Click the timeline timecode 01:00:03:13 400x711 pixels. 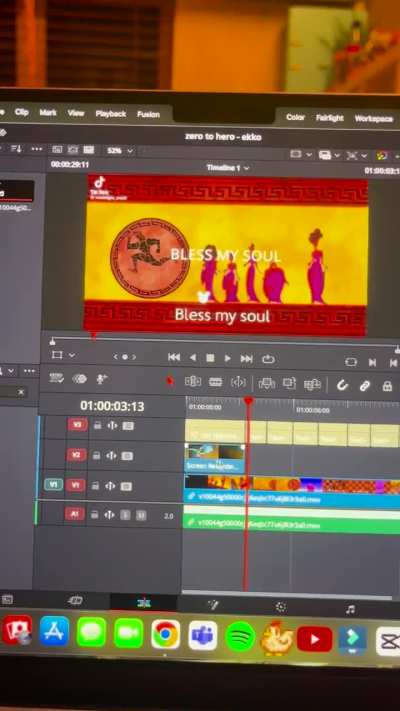pyautogui.click(x=112, y=406)
